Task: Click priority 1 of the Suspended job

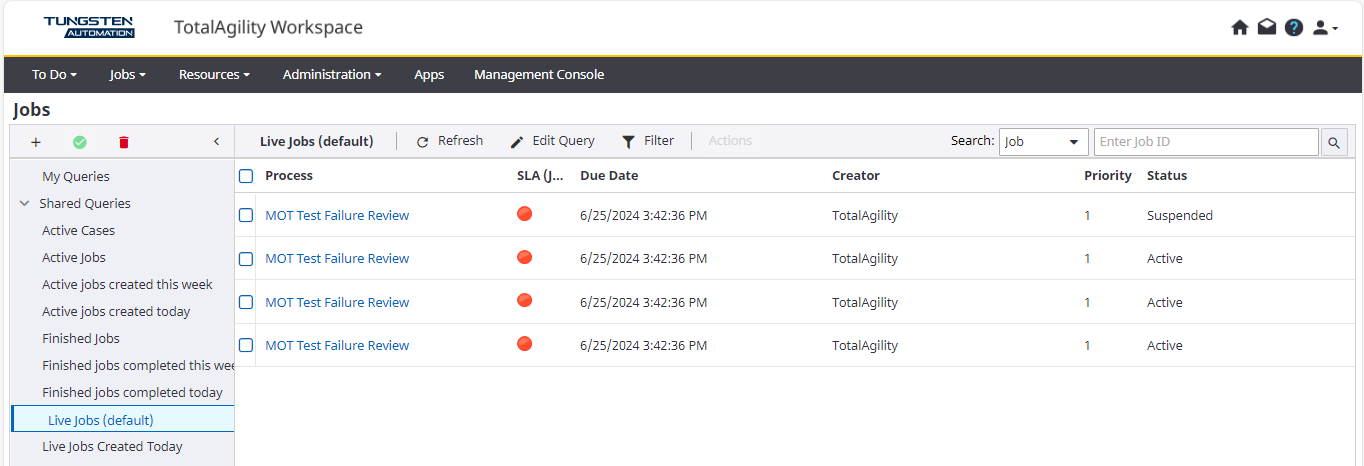Action: coord(1087,215)
